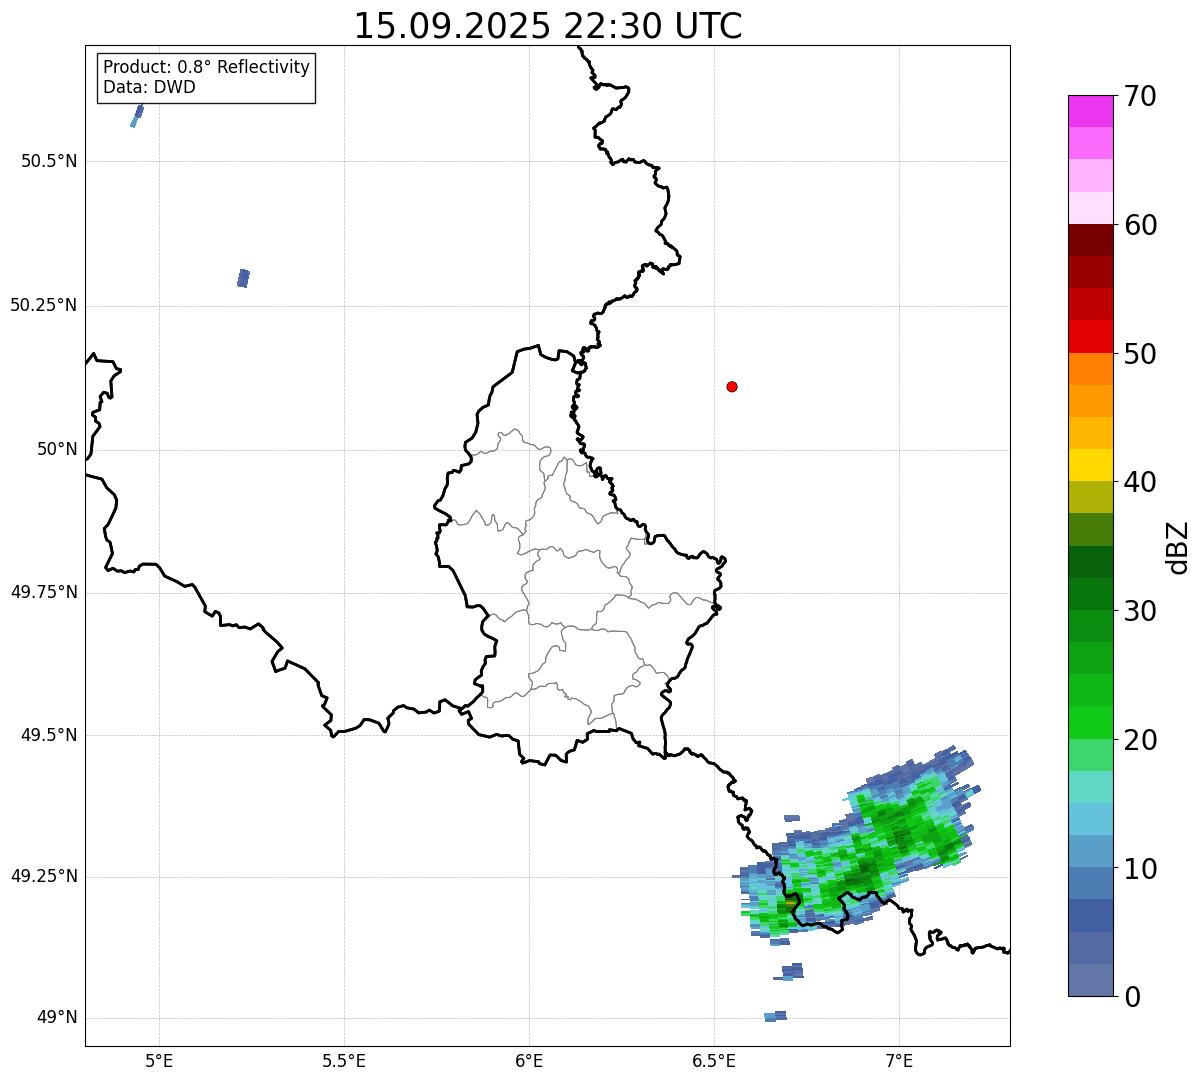Image resolution: width=1202 pixels, height=1081 pixels.
Task: Click the 50.5°N latitude label
Action: tap(49, 161)
